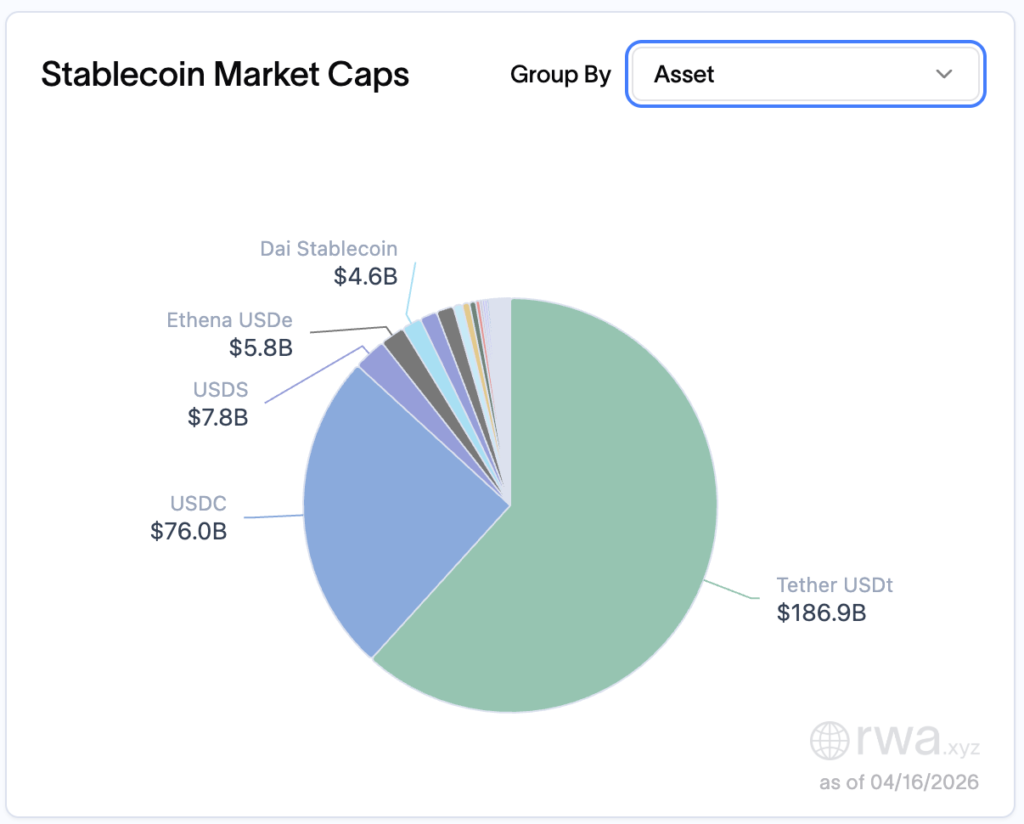Click the 'Tether USDt' label text
1024x824 pixels.
pyautogui.click(x=834, y=585)
